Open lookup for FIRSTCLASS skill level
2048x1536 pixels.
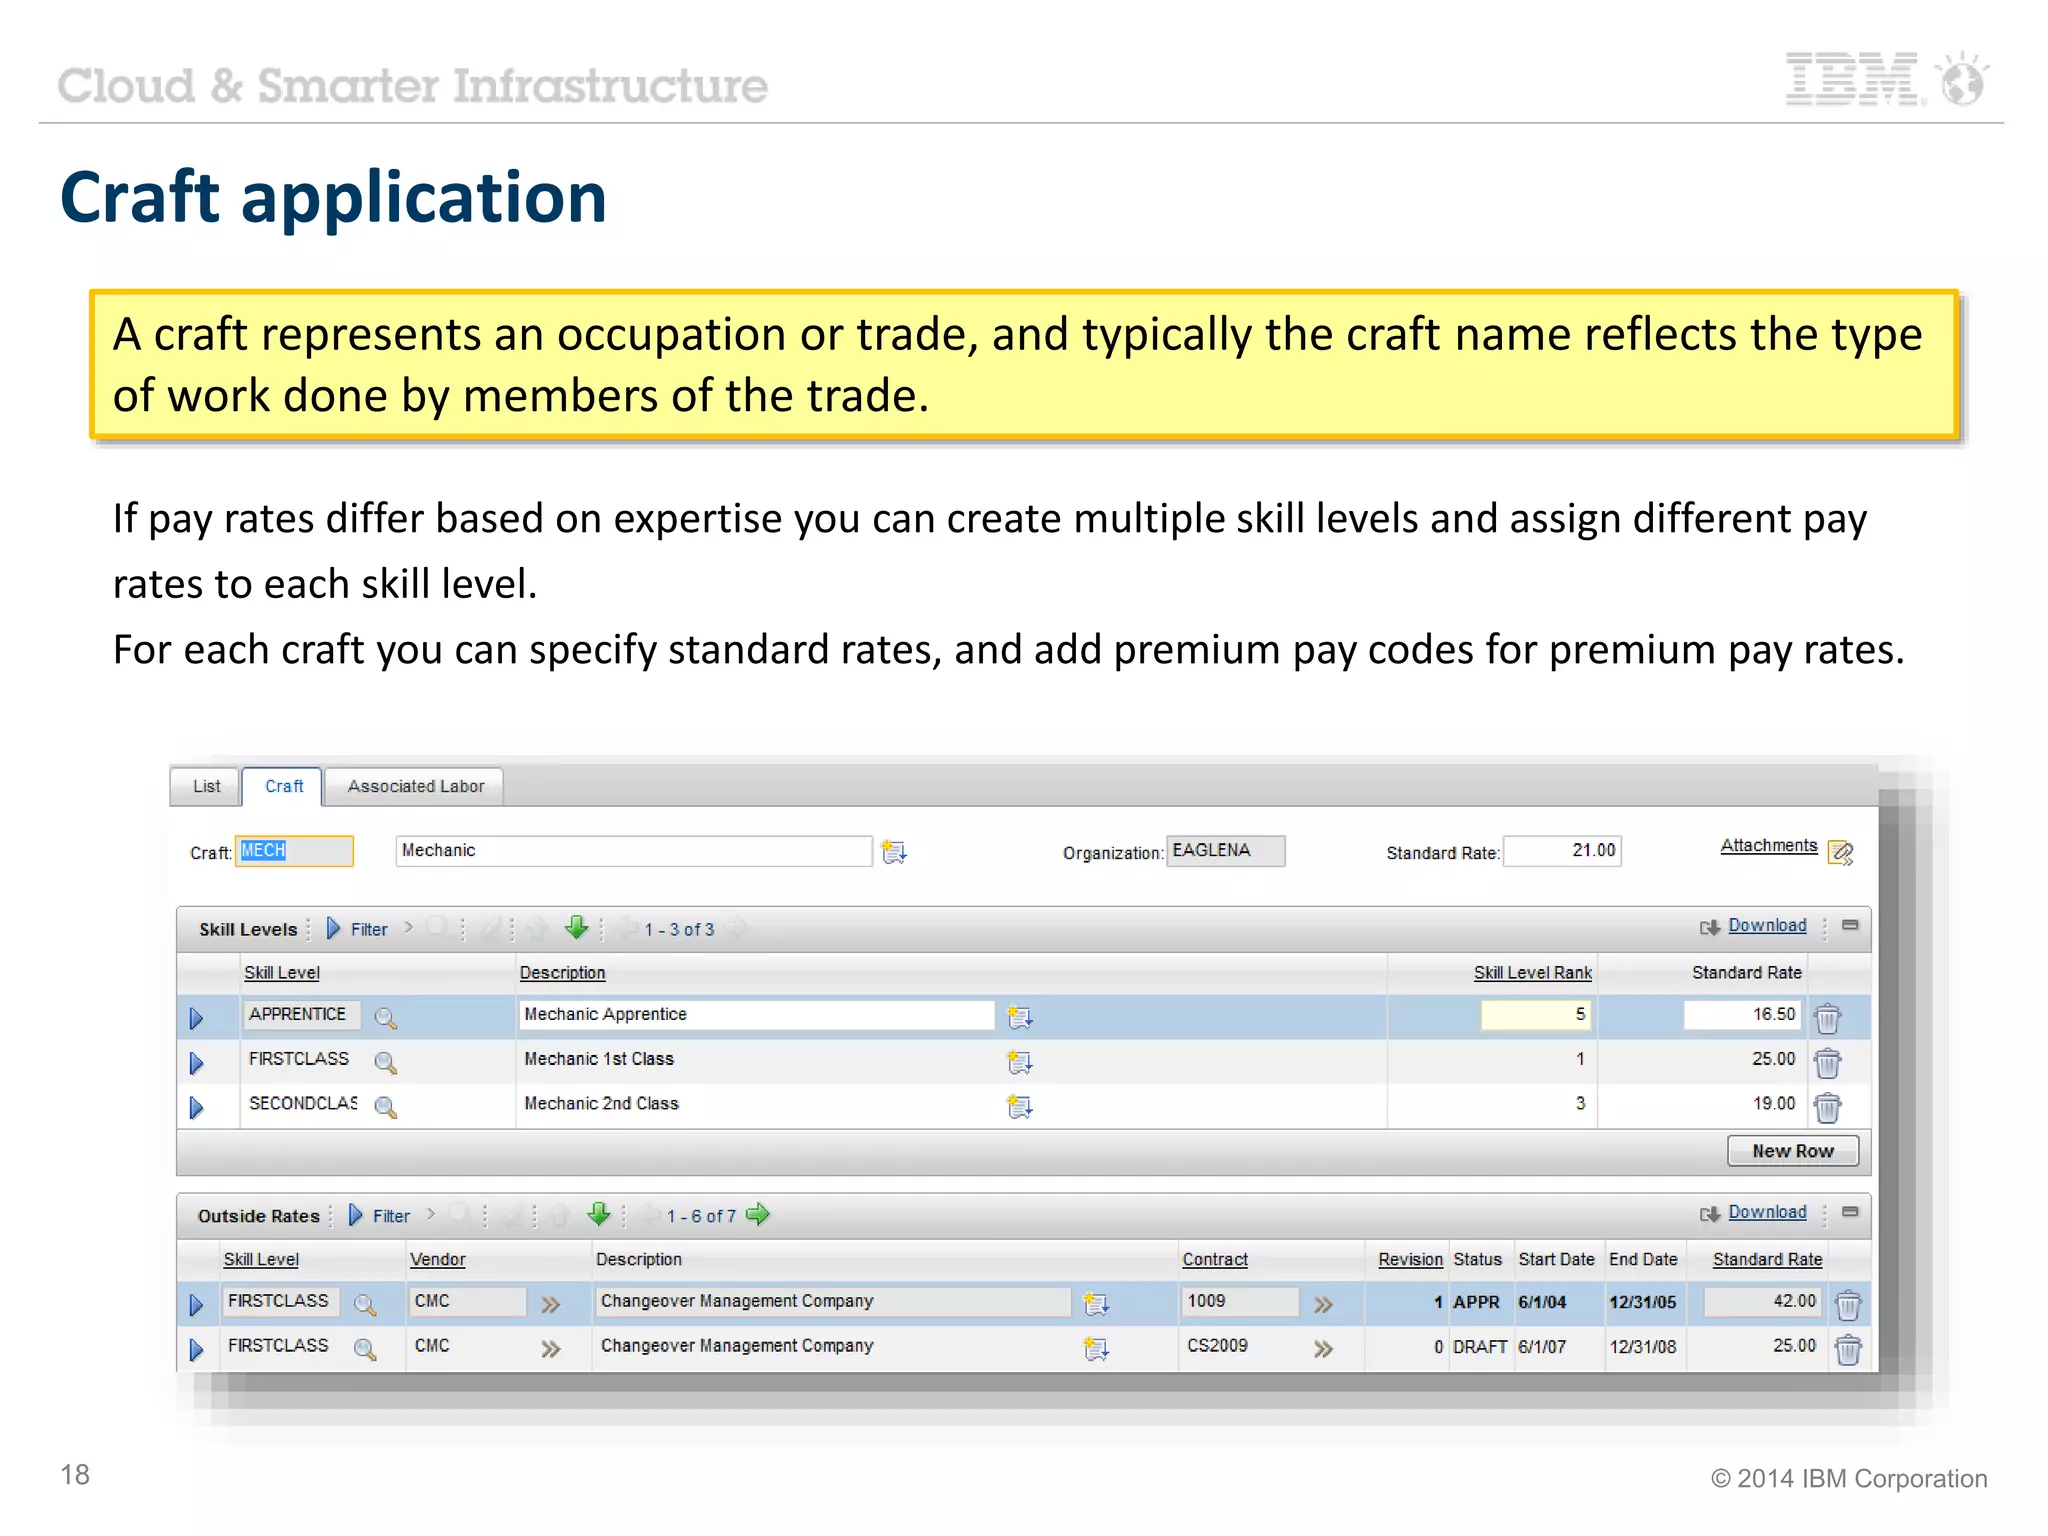tap(385, 1062)
